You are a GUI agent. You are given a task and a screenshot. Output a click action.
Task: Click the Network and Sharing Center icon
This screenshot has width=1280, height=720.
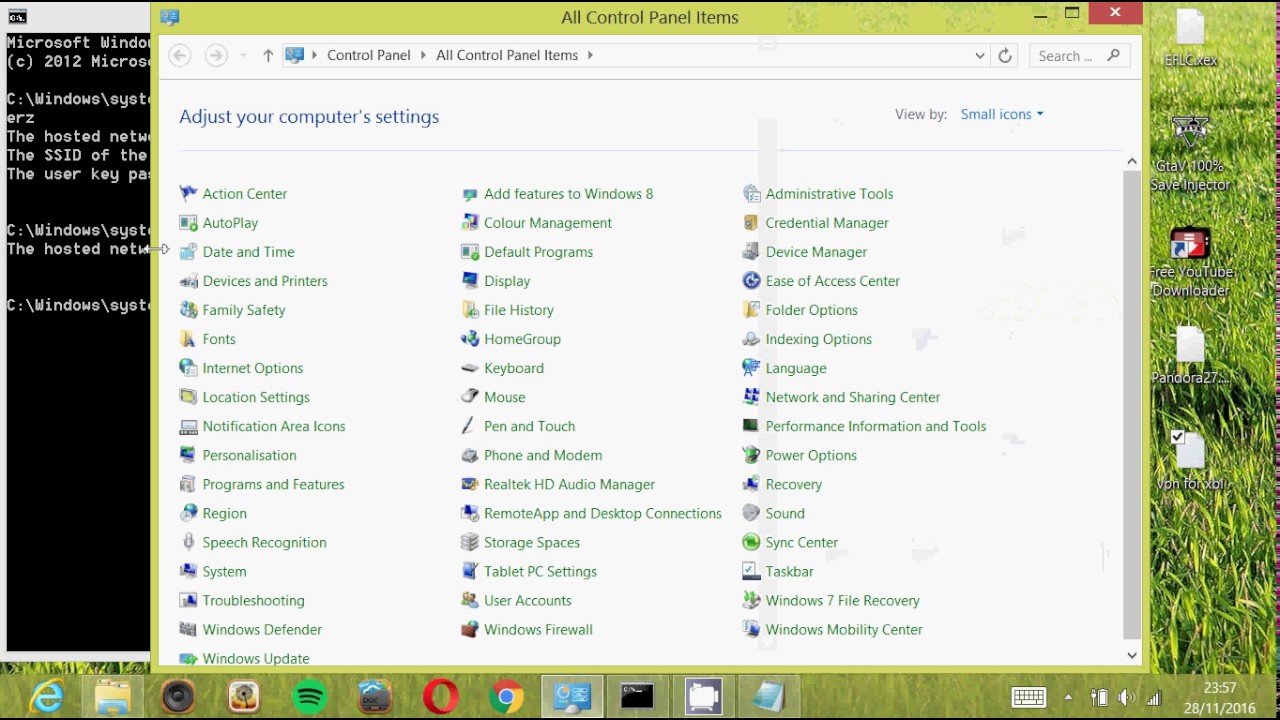pos(751,397)
